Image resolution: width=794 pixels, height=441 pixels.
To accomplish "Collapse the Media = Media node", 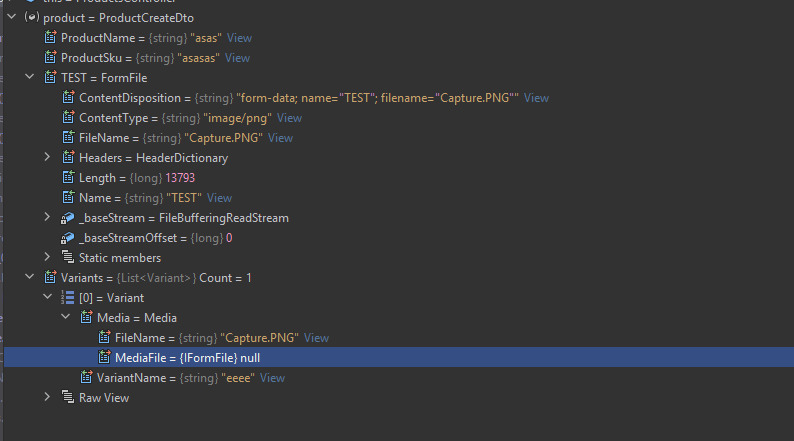I will tap(65, 317).
